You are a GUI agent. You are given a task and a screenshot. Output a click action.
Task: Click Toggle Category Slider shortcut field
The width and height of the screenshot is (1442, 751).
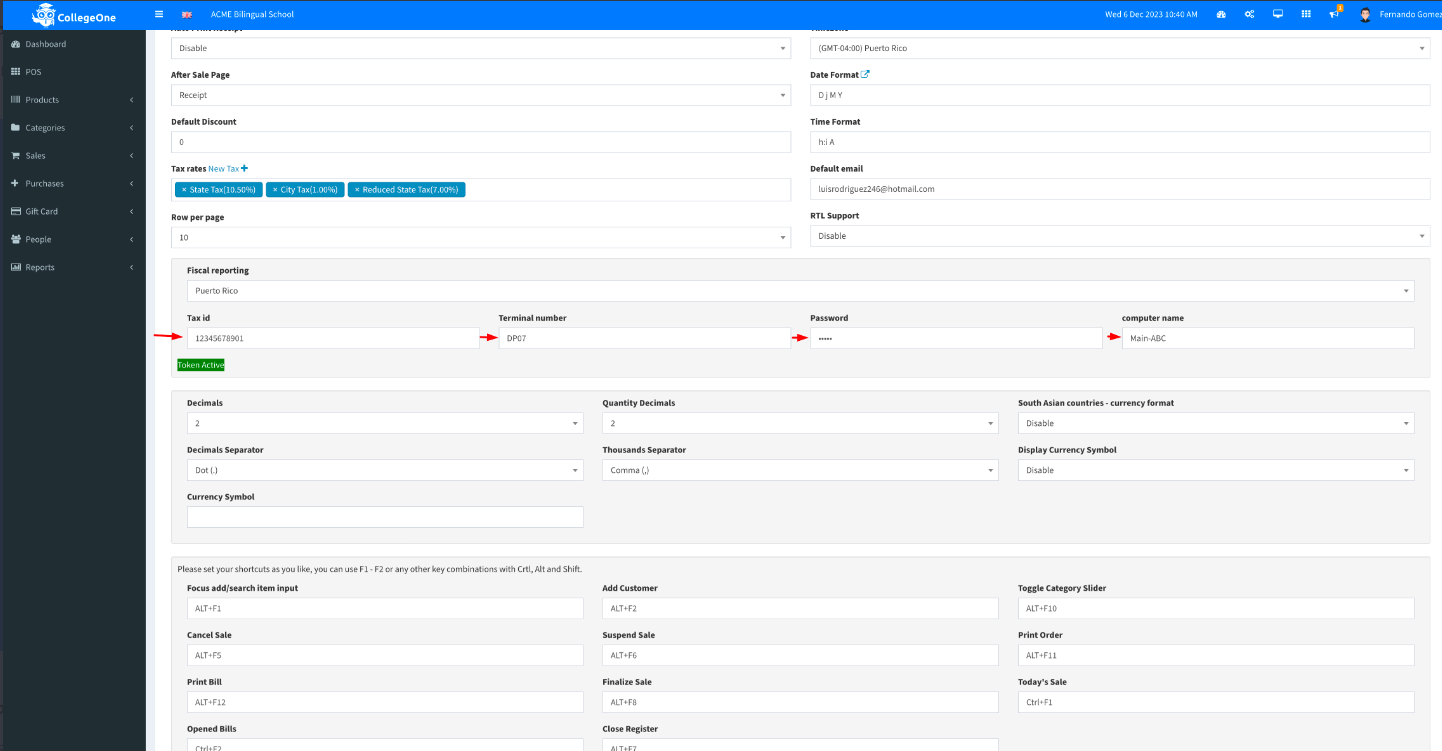[1216, 608]
